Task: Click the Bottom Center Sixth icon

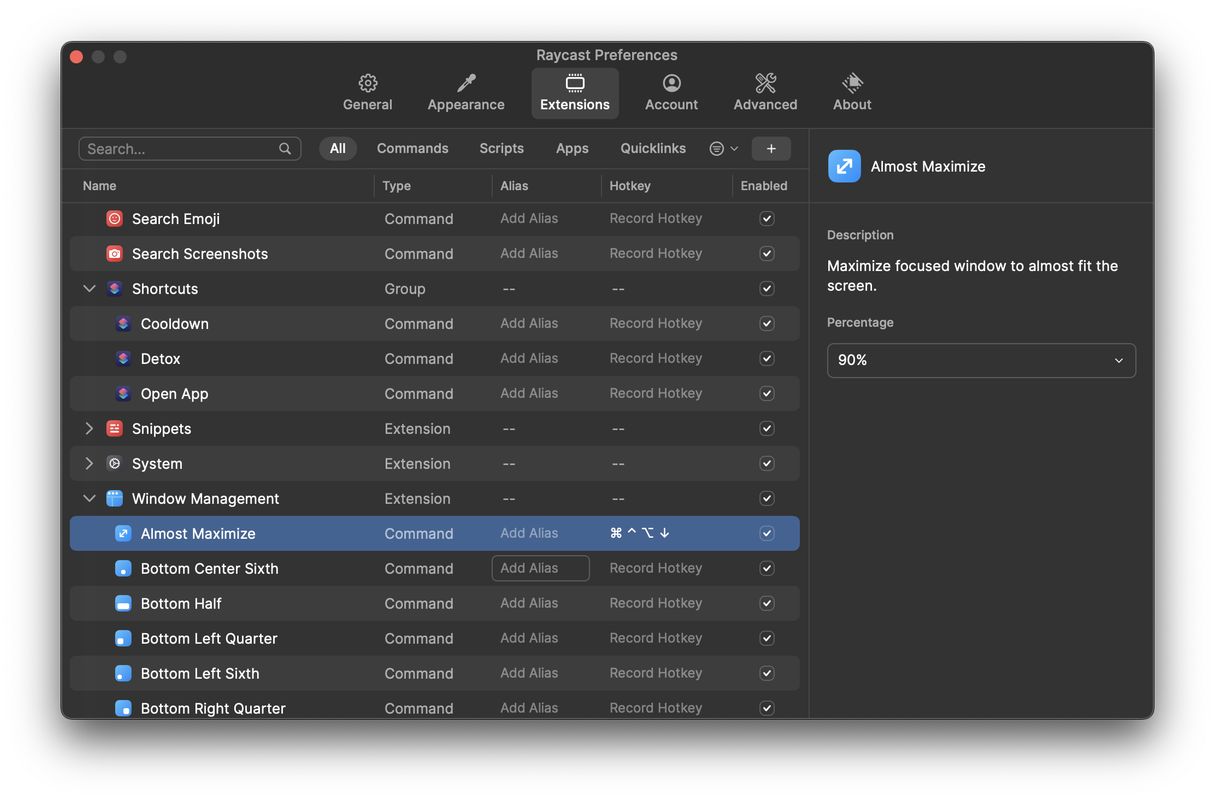Action: (123, 568)
